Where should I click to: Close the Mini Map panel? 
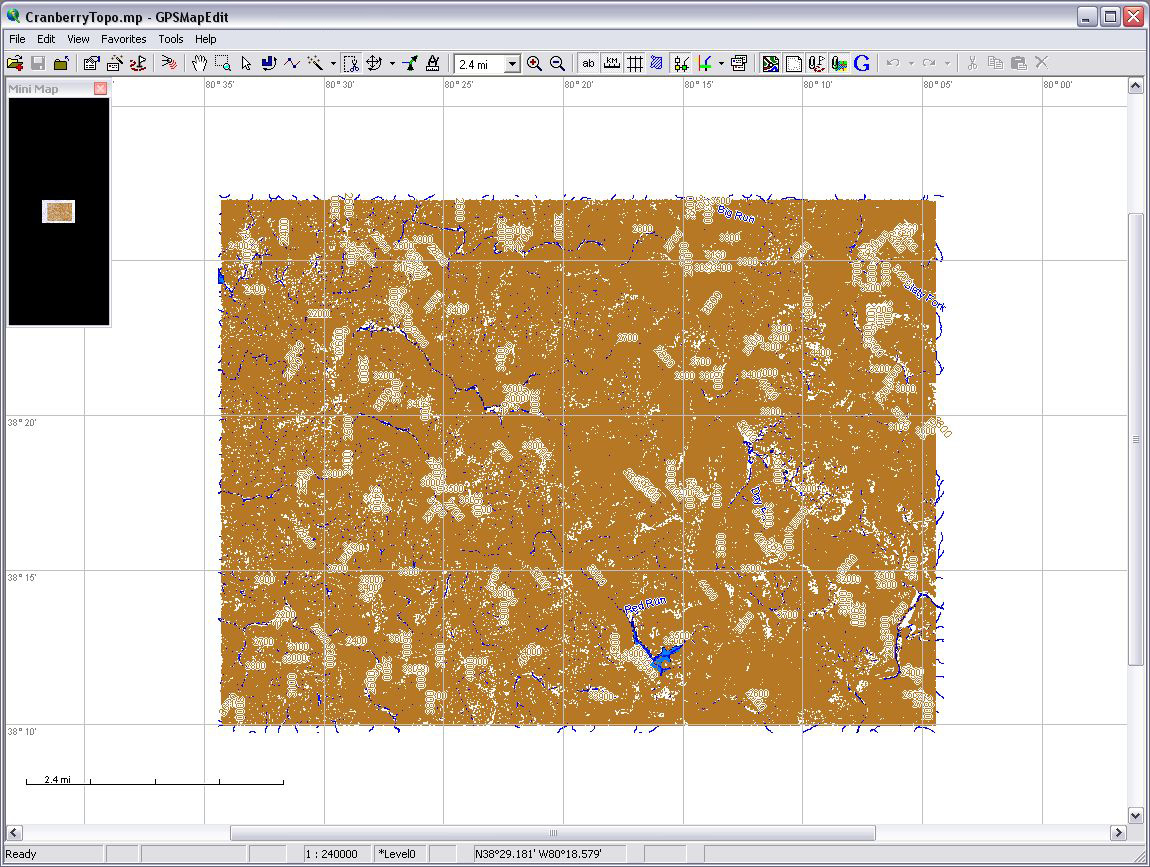click(99, 88)
